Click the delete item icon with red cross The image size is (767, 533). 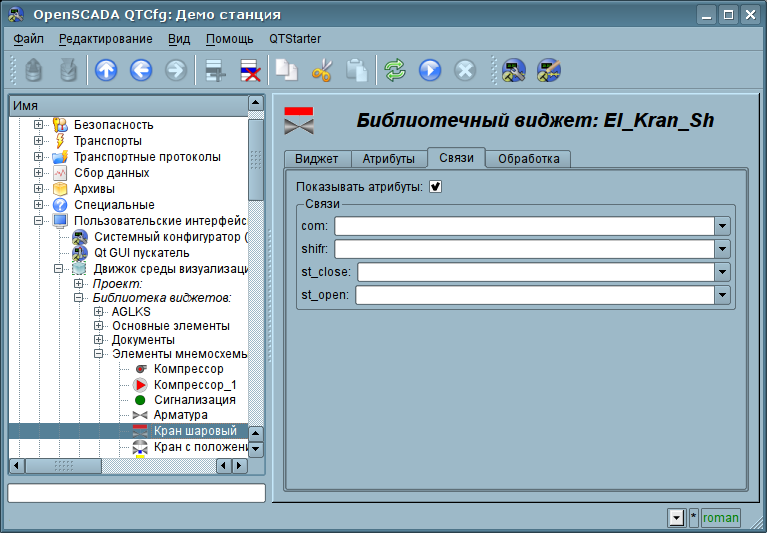249,70
